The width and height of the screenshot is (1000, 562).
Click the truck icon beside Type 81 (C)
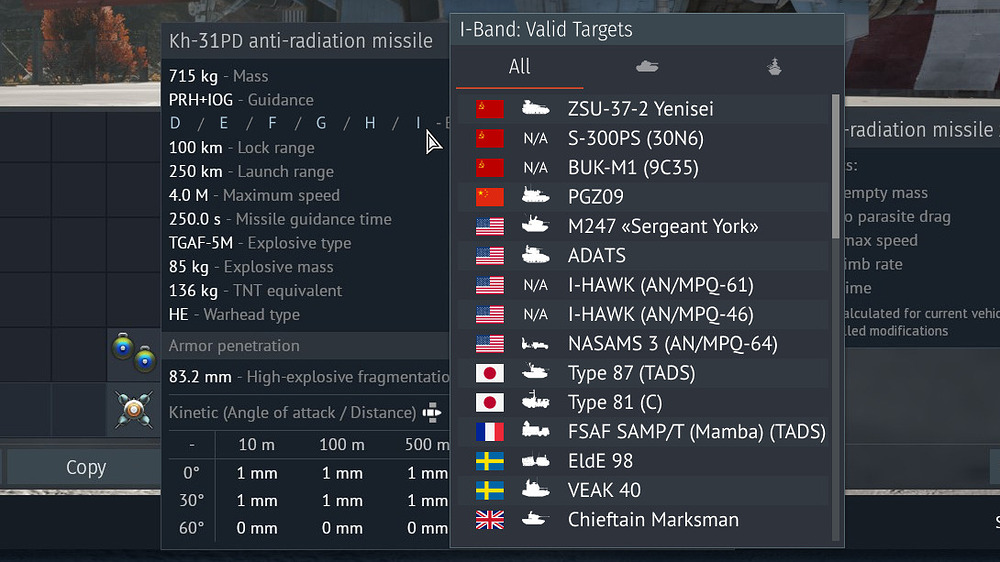coord(535,401)
